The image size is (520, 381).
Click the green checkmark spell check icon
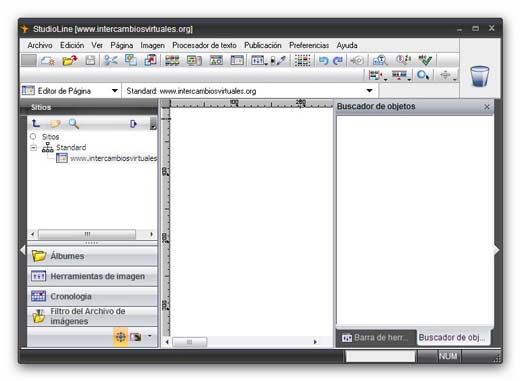[x=425, y=60]
